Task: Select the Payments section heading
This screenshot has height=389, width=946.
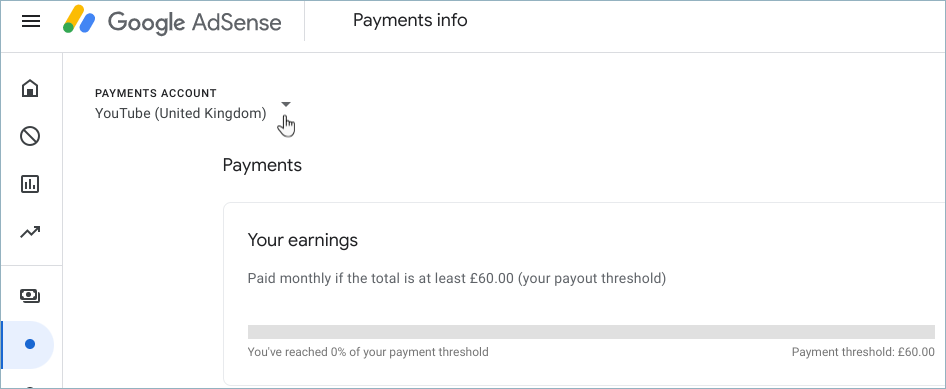Action: tap(262, 165)
